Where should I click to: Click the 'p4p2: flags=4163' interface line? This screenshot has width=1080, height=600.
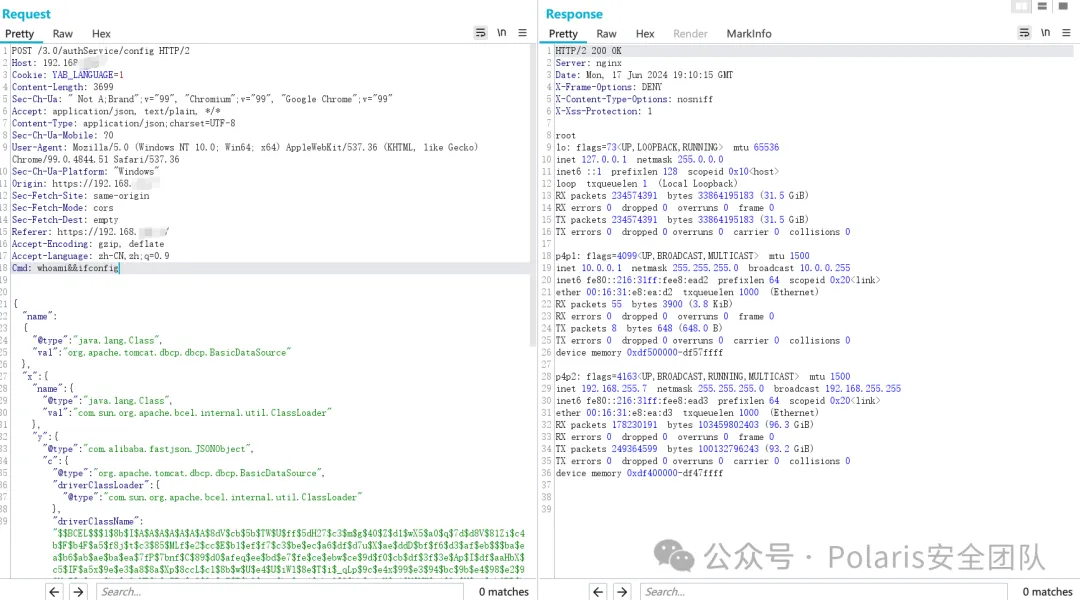click(703, 377)
